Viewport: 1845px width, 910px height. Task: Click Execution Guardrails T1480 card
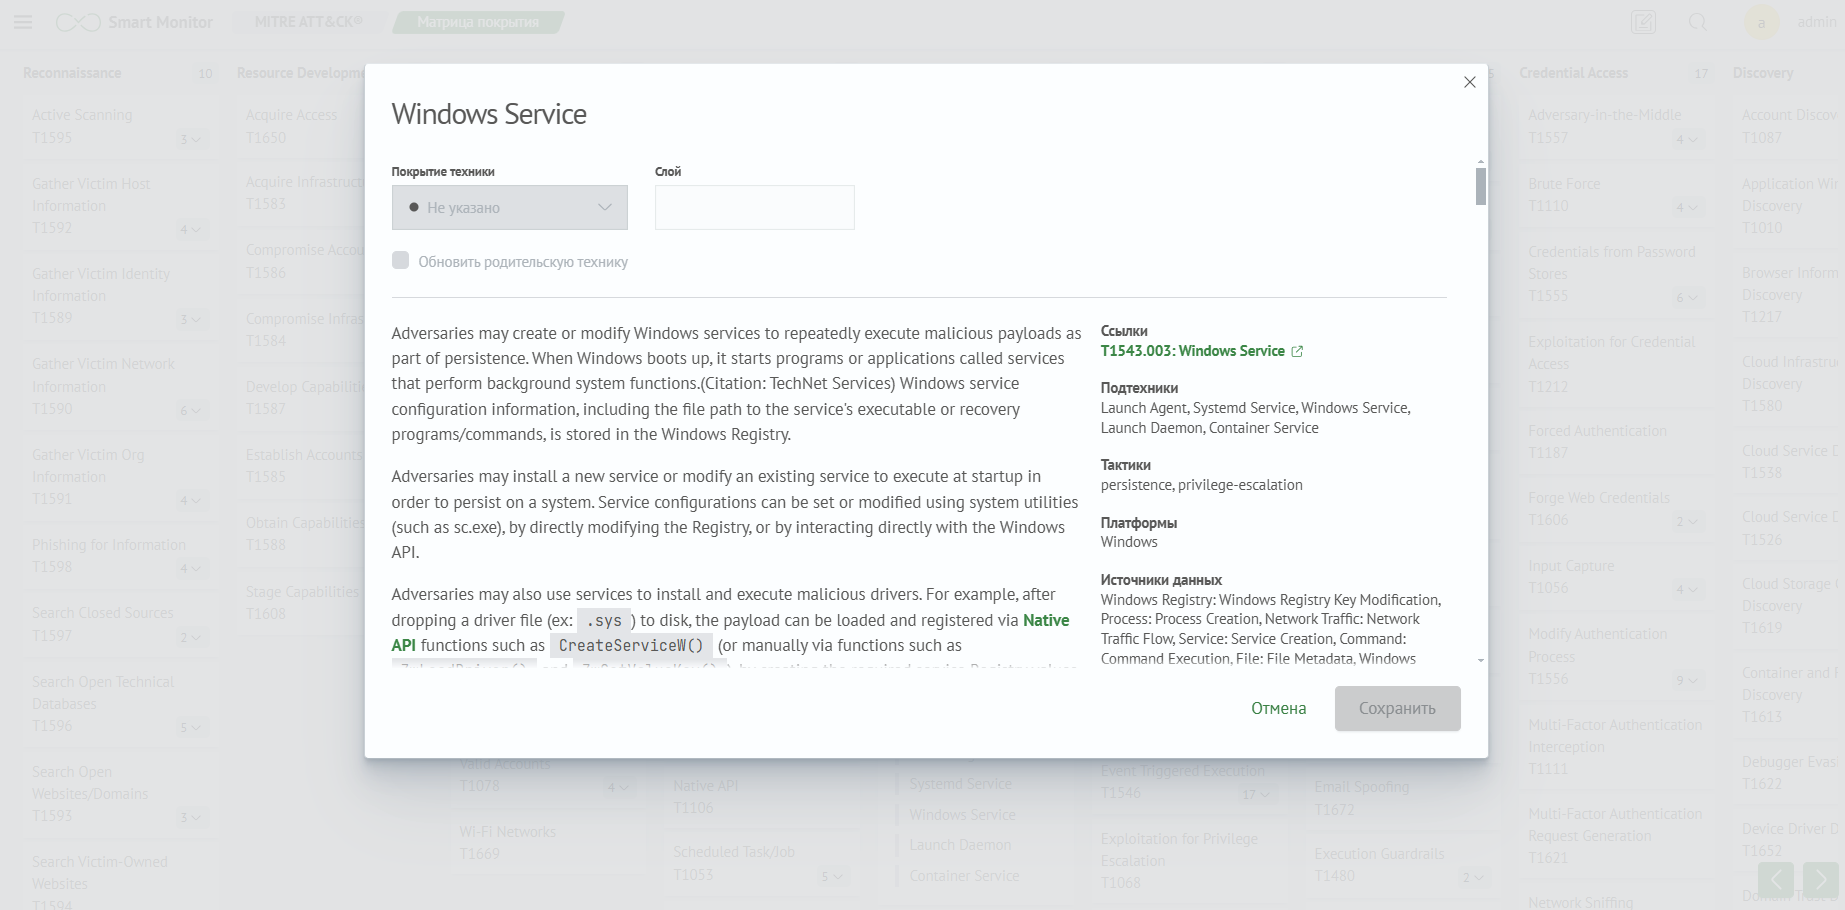point(1400,865)
